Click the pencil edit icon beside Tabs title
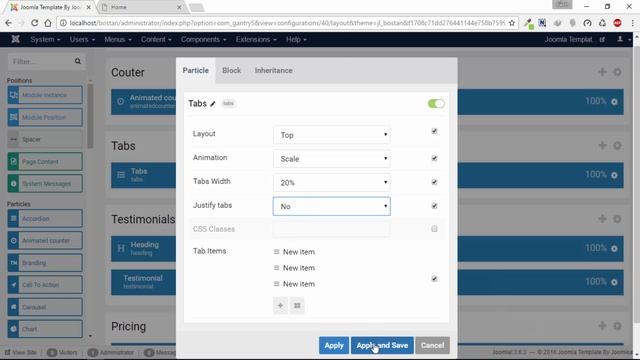 [x=213, y=104]
